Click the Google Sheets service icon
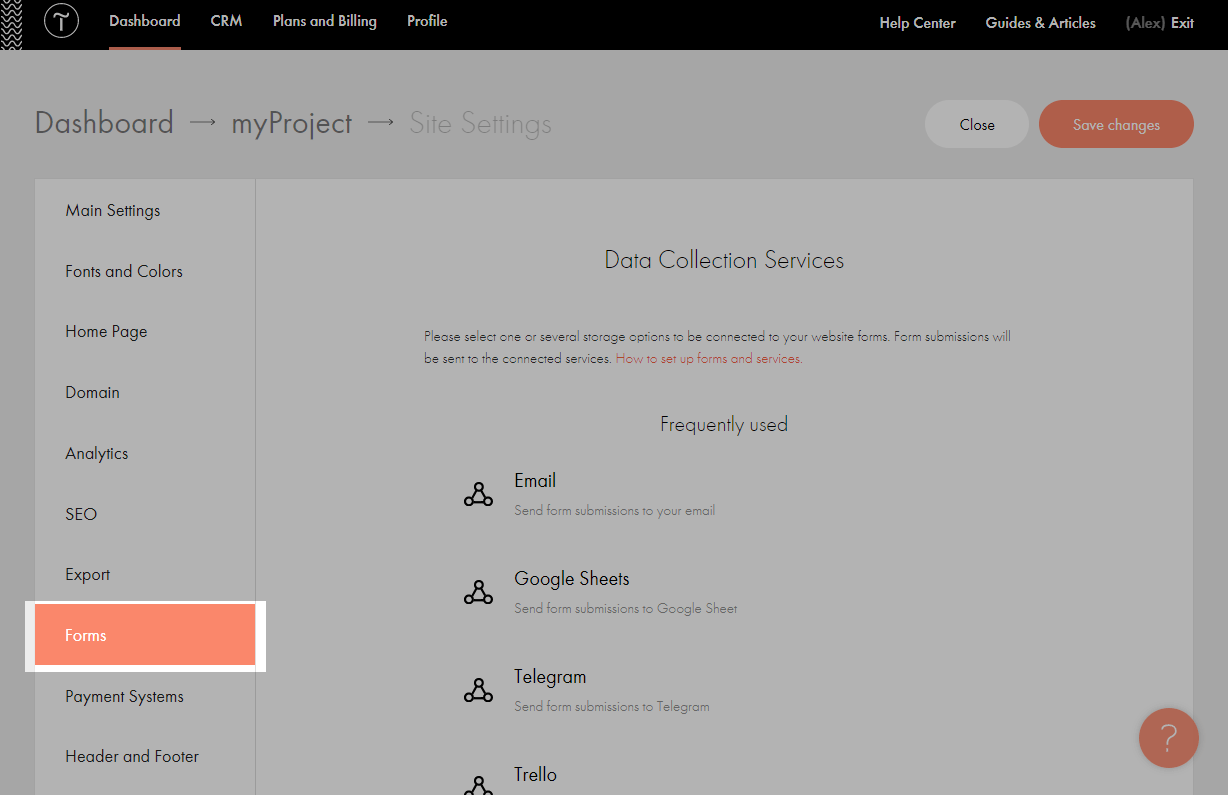The height and width of the screenshot is (795, 1228). click(478, 592)
